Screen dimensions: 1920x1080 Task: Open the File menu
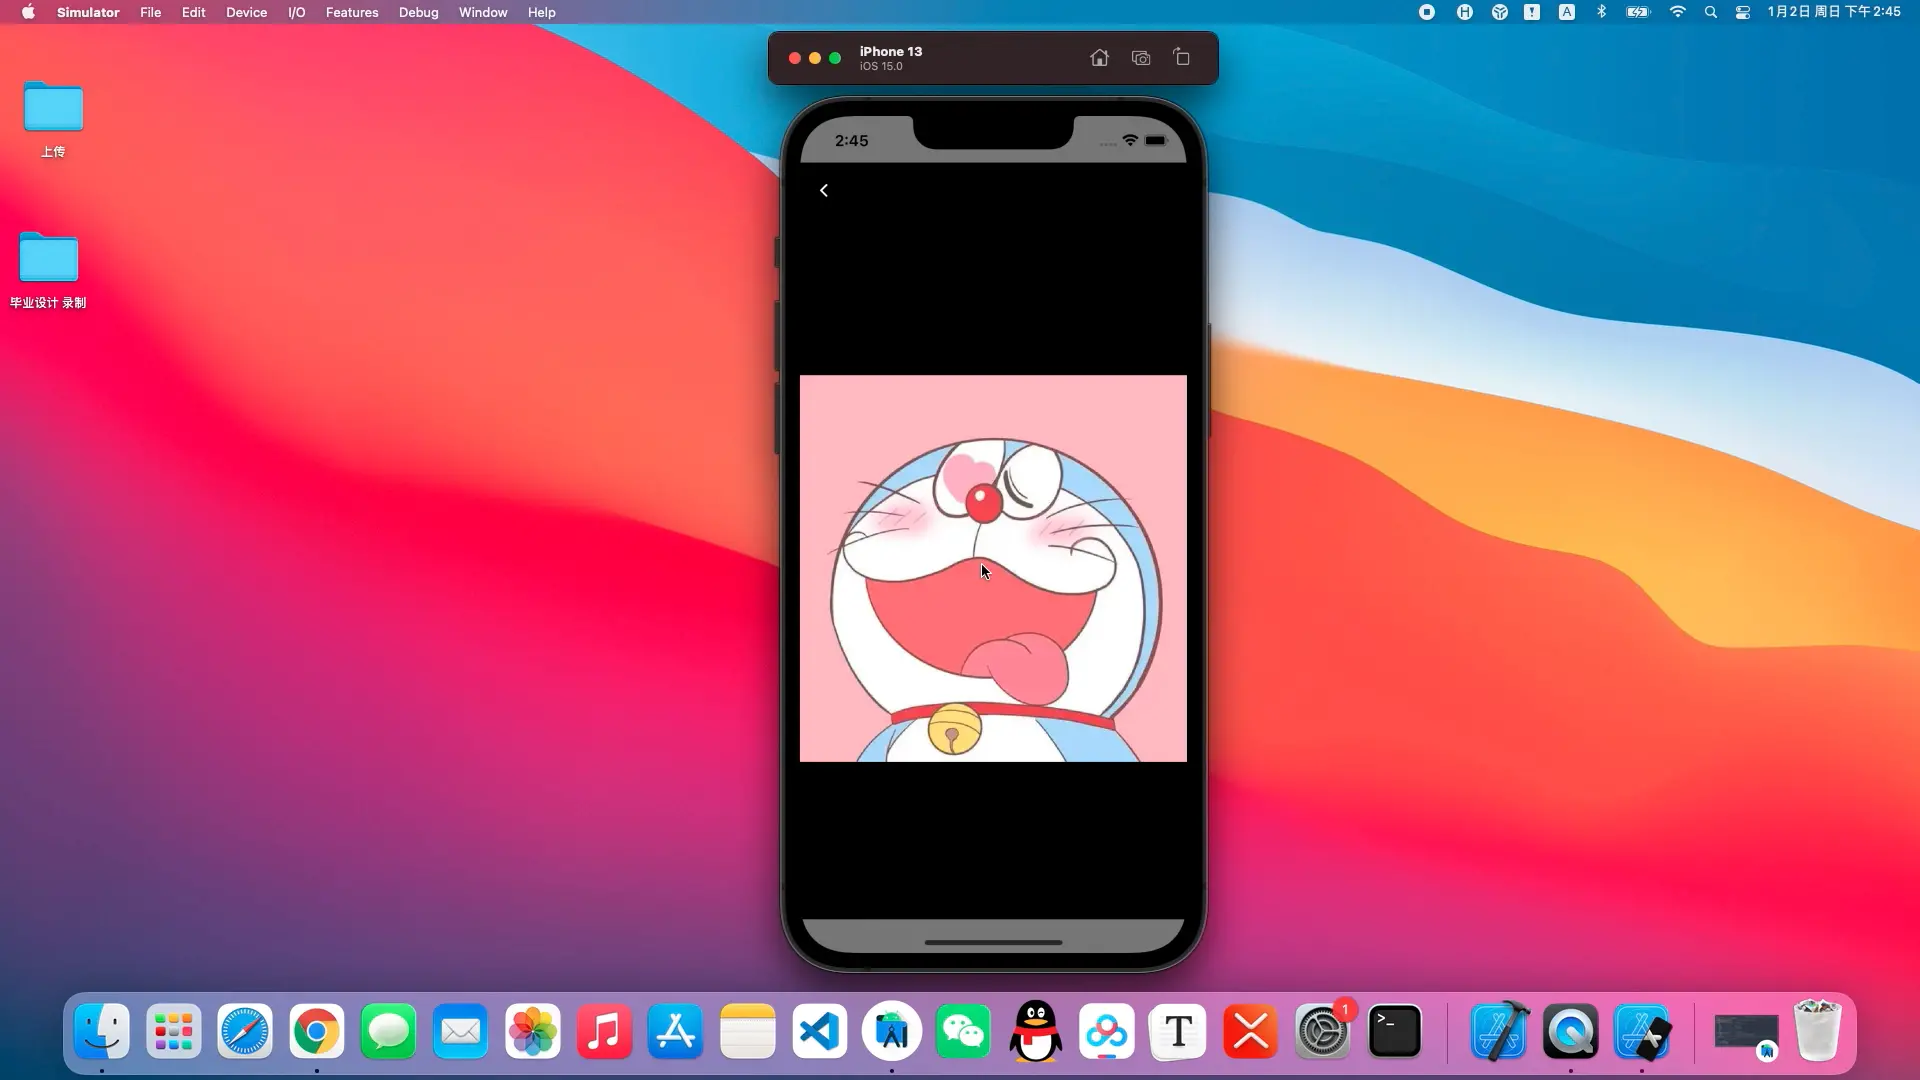coord(150,12)
